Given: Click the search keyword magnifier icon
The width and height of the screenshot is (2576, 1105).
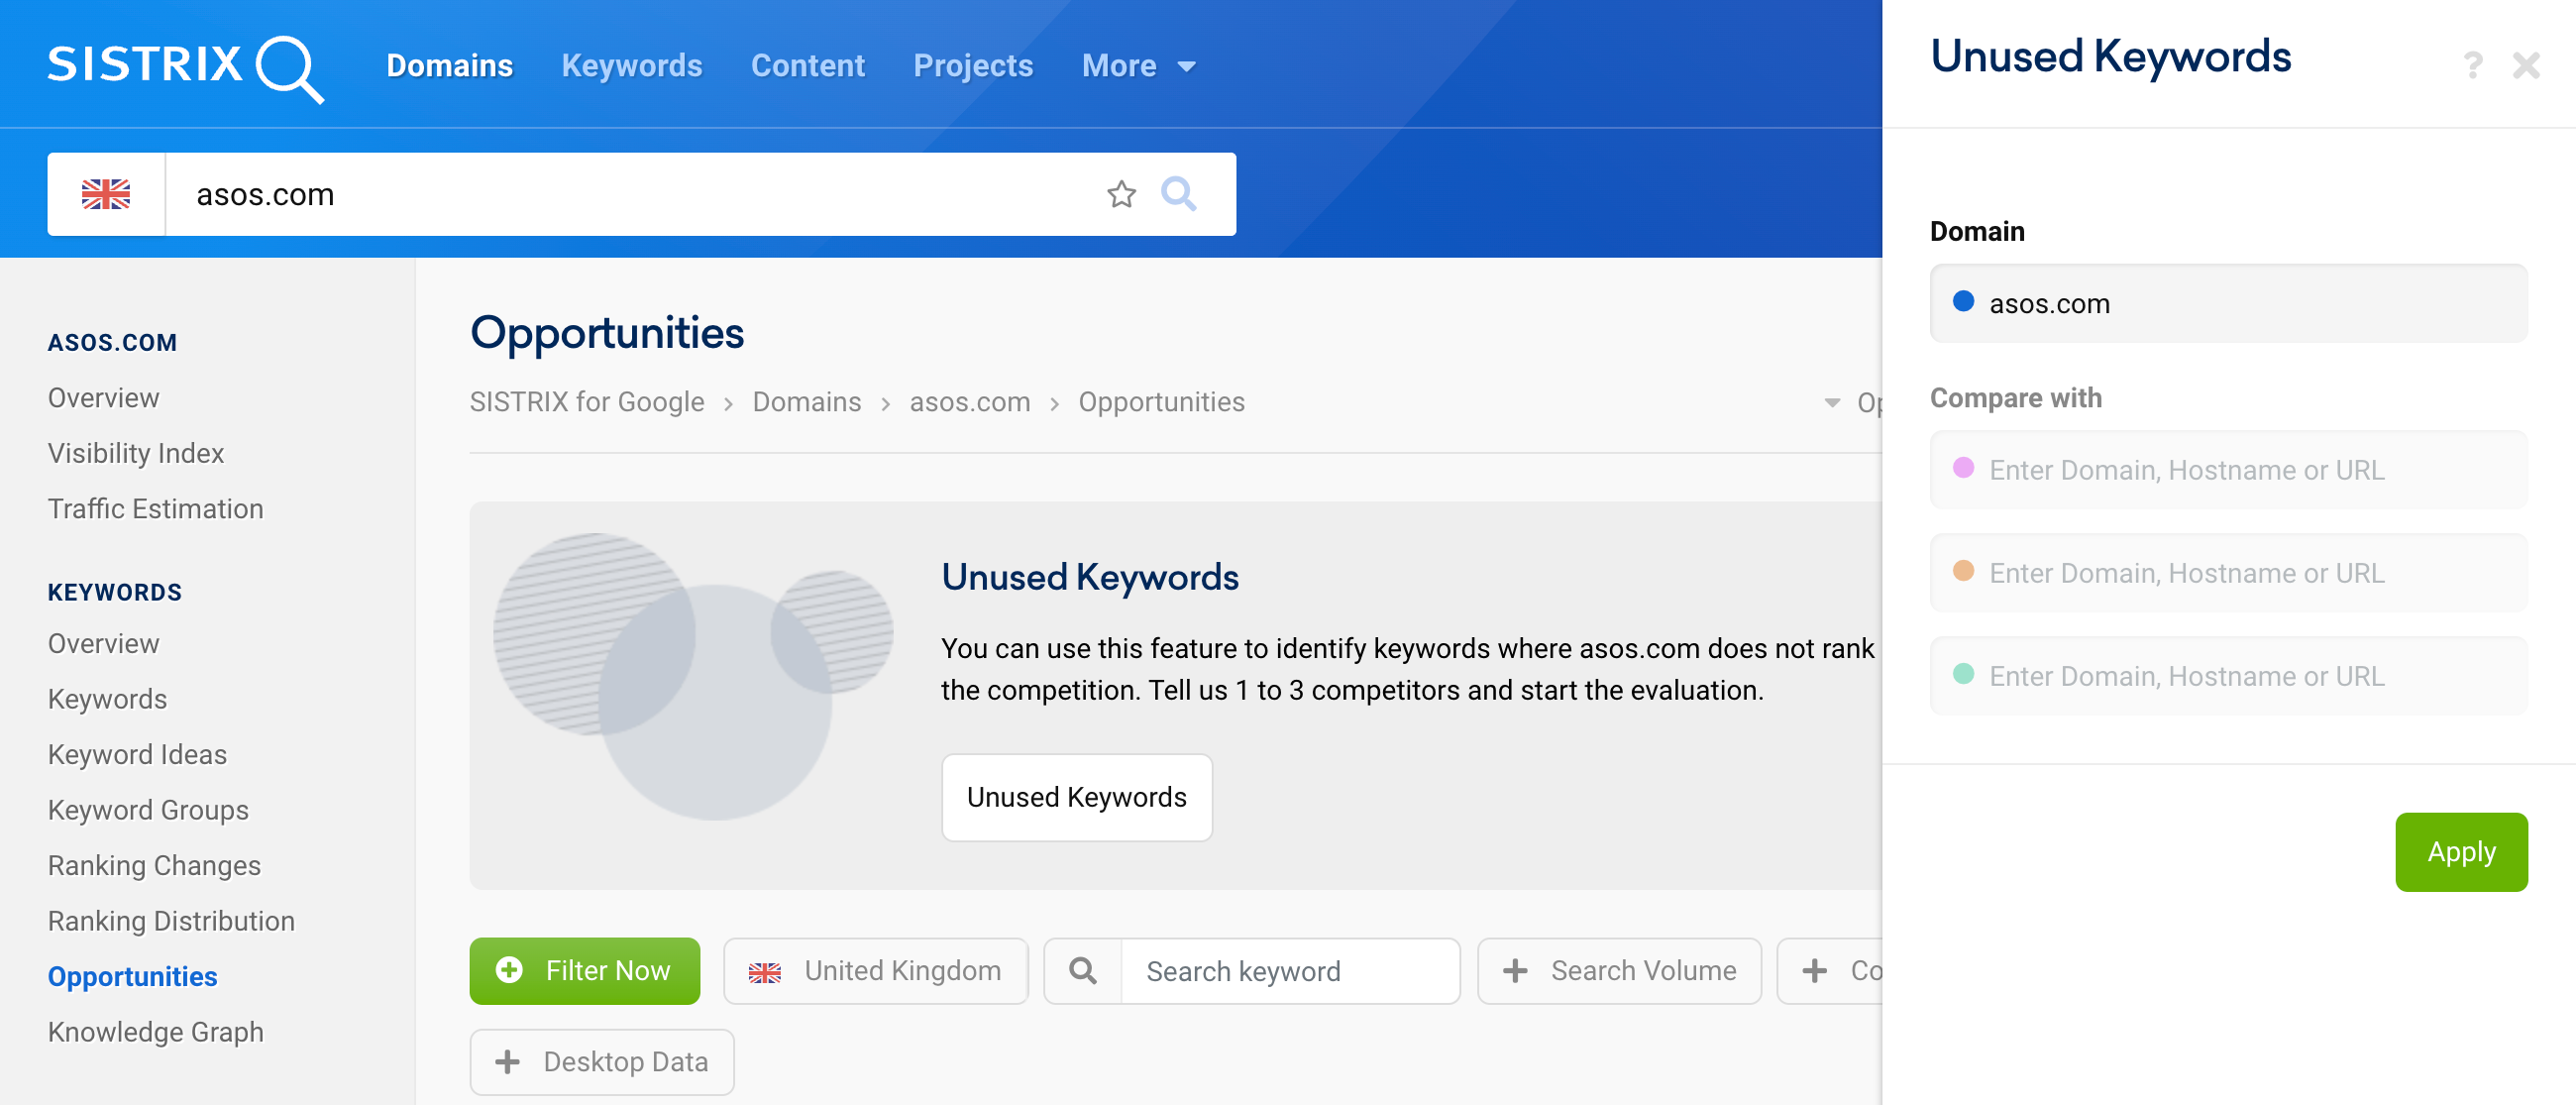Looking at the screenshot, I should click(1083, 968).
